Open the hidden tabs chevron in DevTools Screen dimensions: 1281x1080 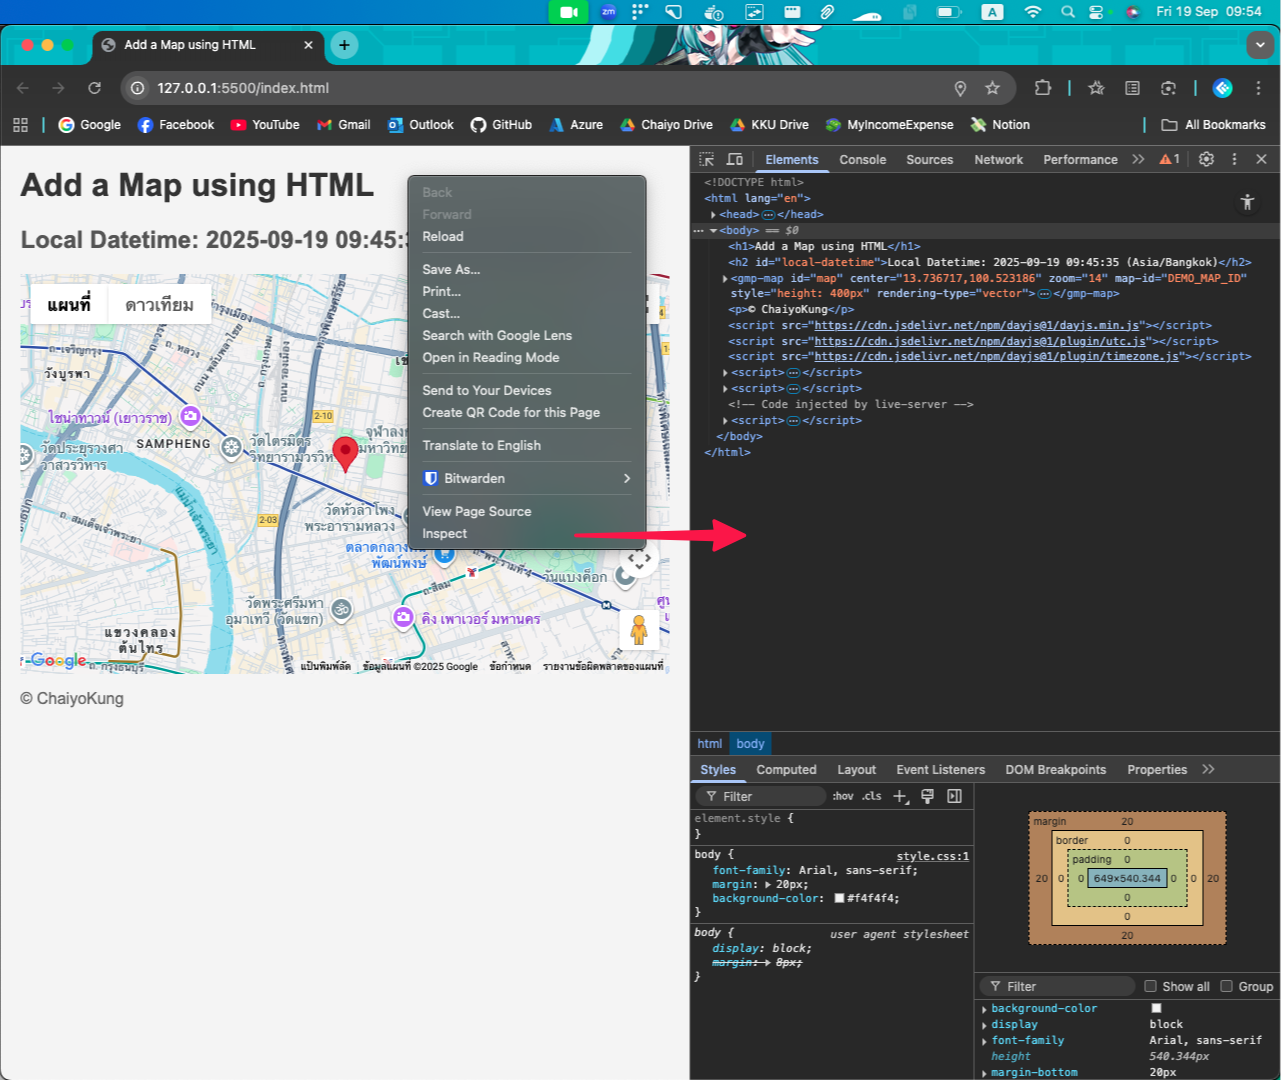pyautogui.click(x=1138, y=159)
